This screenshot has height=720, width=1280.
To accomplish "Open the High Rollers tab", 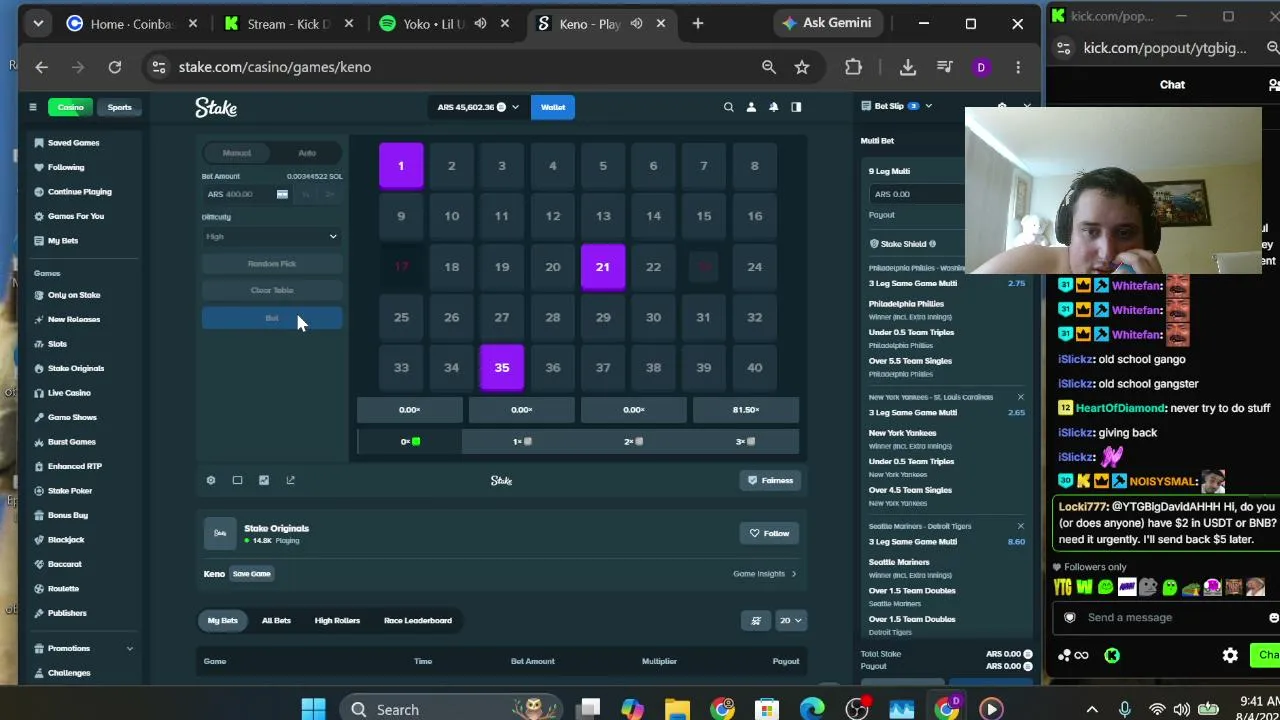I will point(337,621).
